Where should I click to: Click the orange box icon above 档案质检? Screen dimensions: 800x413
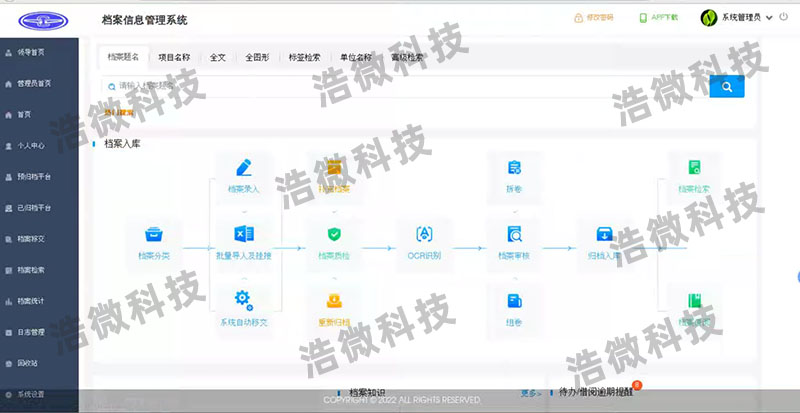(334, 167)
